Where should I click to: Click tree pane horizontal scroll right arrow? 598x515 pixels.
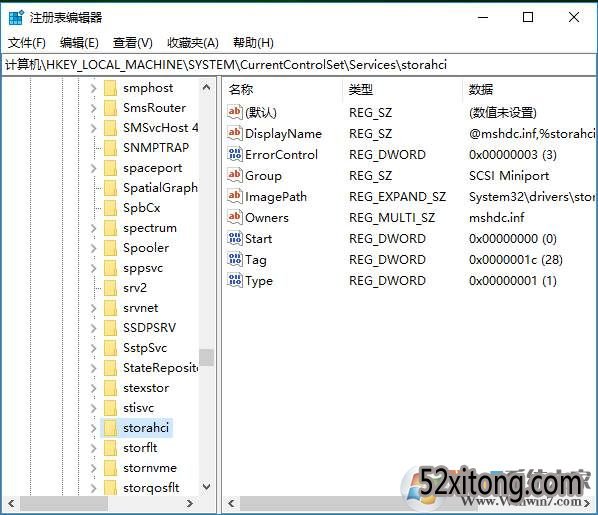(190, 504)
